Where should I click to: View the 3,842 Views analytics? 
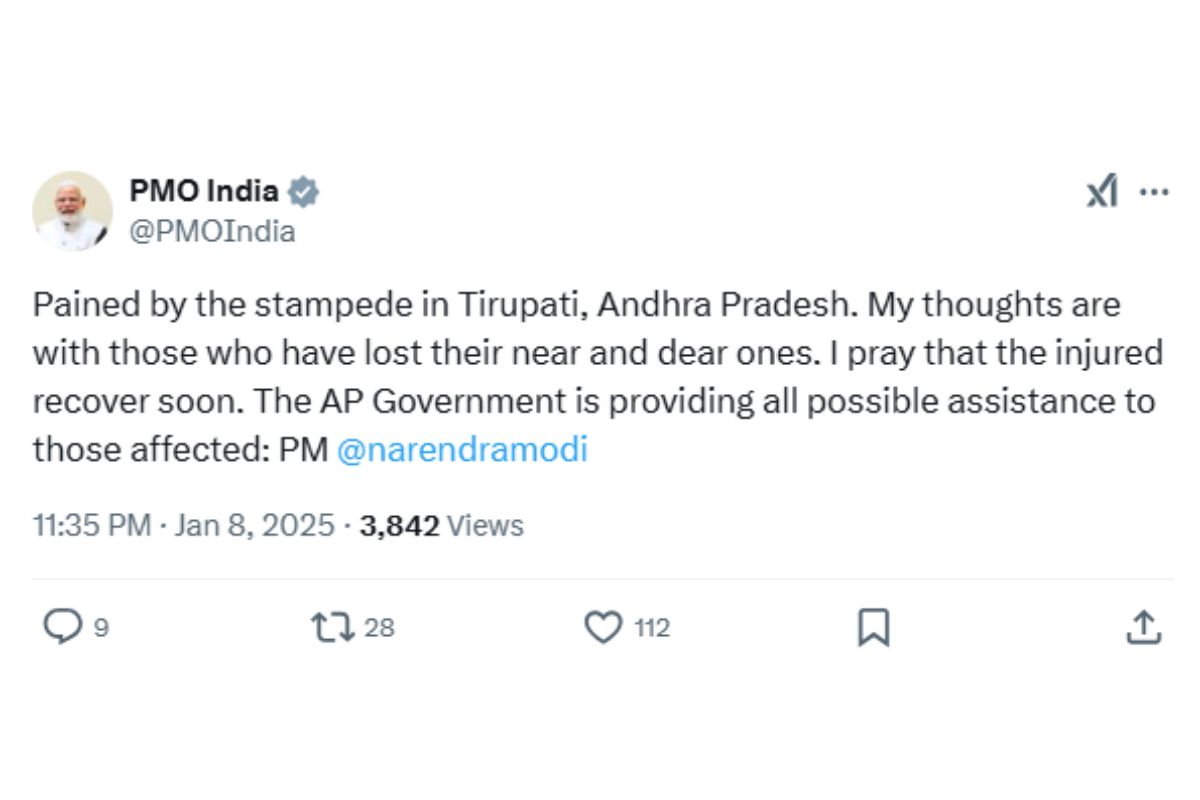(x=400, y=525)
